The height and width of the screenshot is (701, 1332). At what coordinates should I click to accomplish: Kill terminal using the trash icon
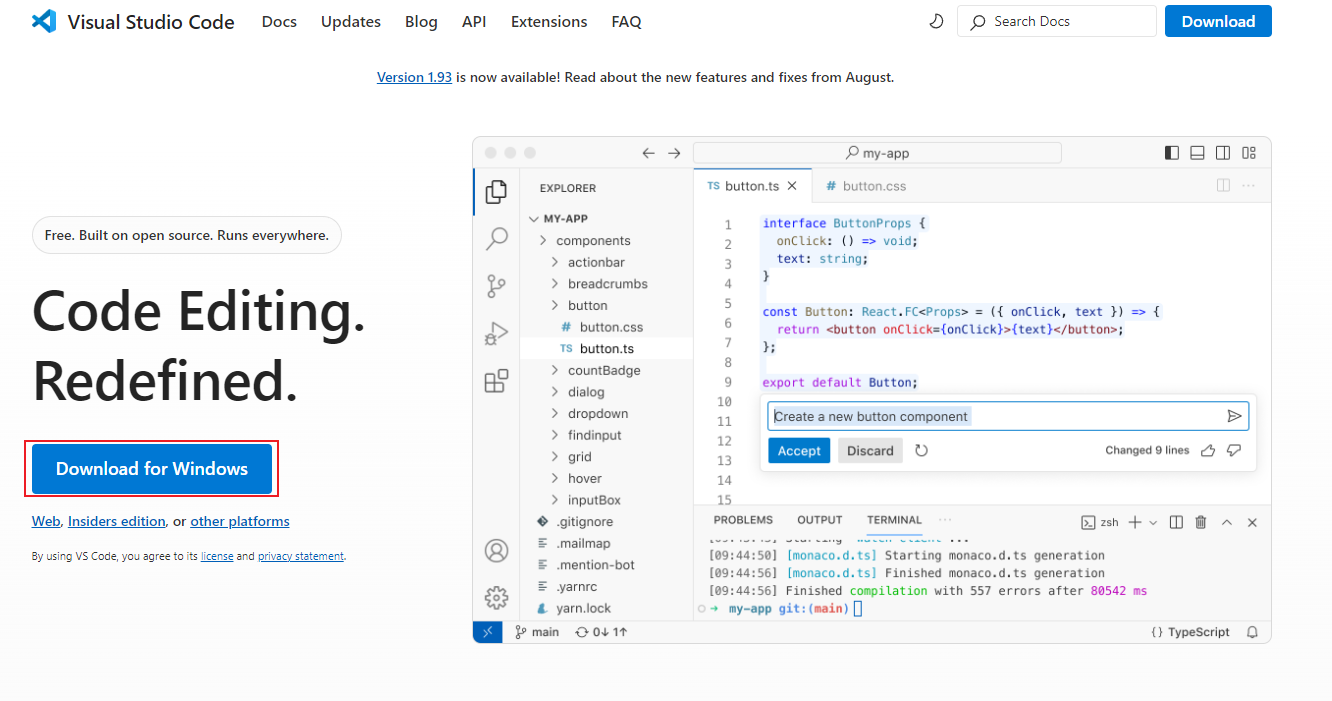[x=1201, y=522]
